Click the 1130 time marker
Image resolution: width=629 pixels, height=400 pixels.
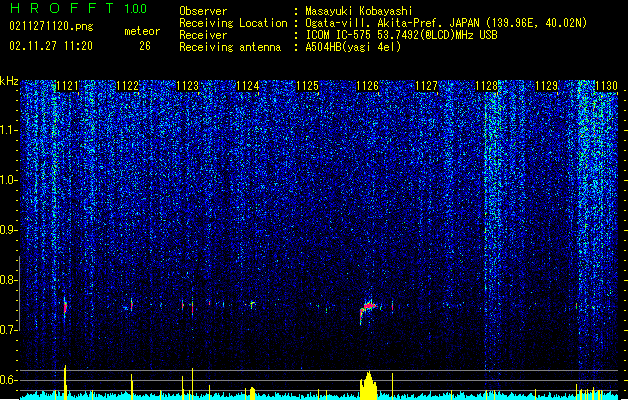click(x=606, y=86)
